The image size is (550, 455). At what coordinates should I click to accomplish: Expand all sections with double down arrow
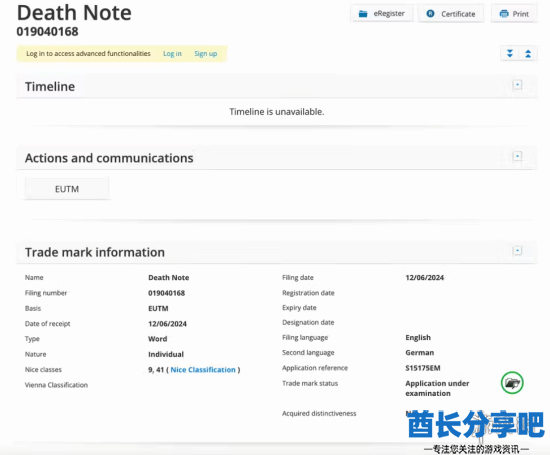pyautogui.click(x=510, y=54)
